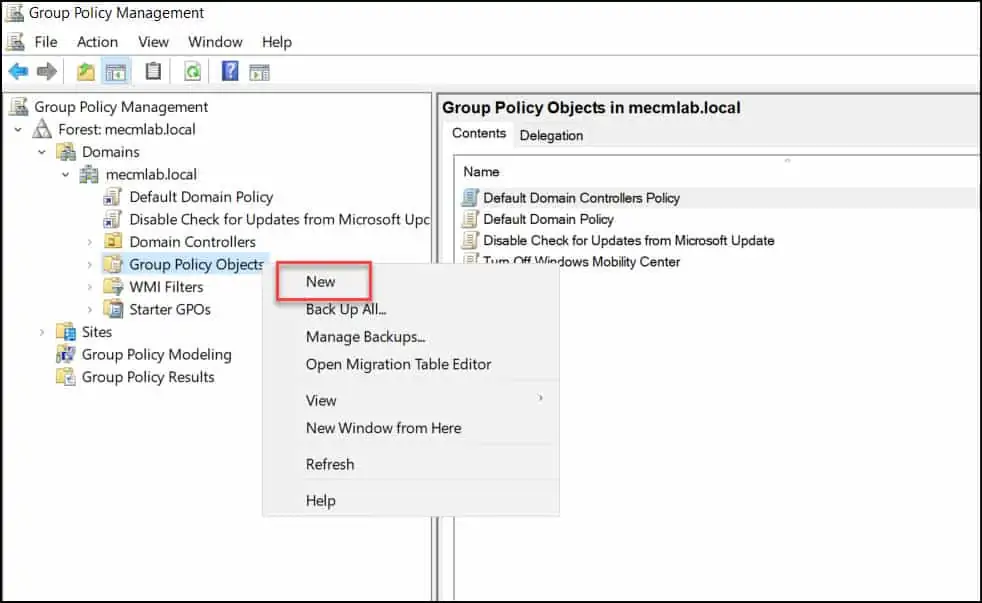The height and width of the screenshot is (603, 982).
Task: Choose New Window from Here
Action: [x=410, y=428]
